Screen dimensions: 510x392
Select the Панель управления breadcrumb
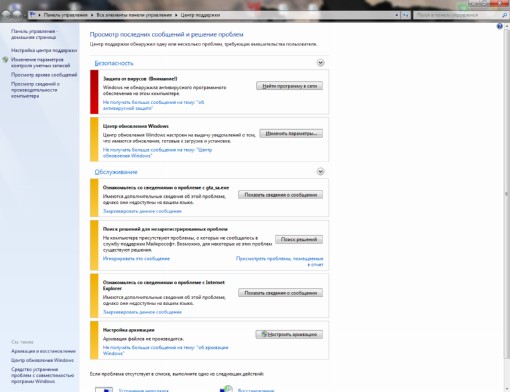tap(66, 15)
